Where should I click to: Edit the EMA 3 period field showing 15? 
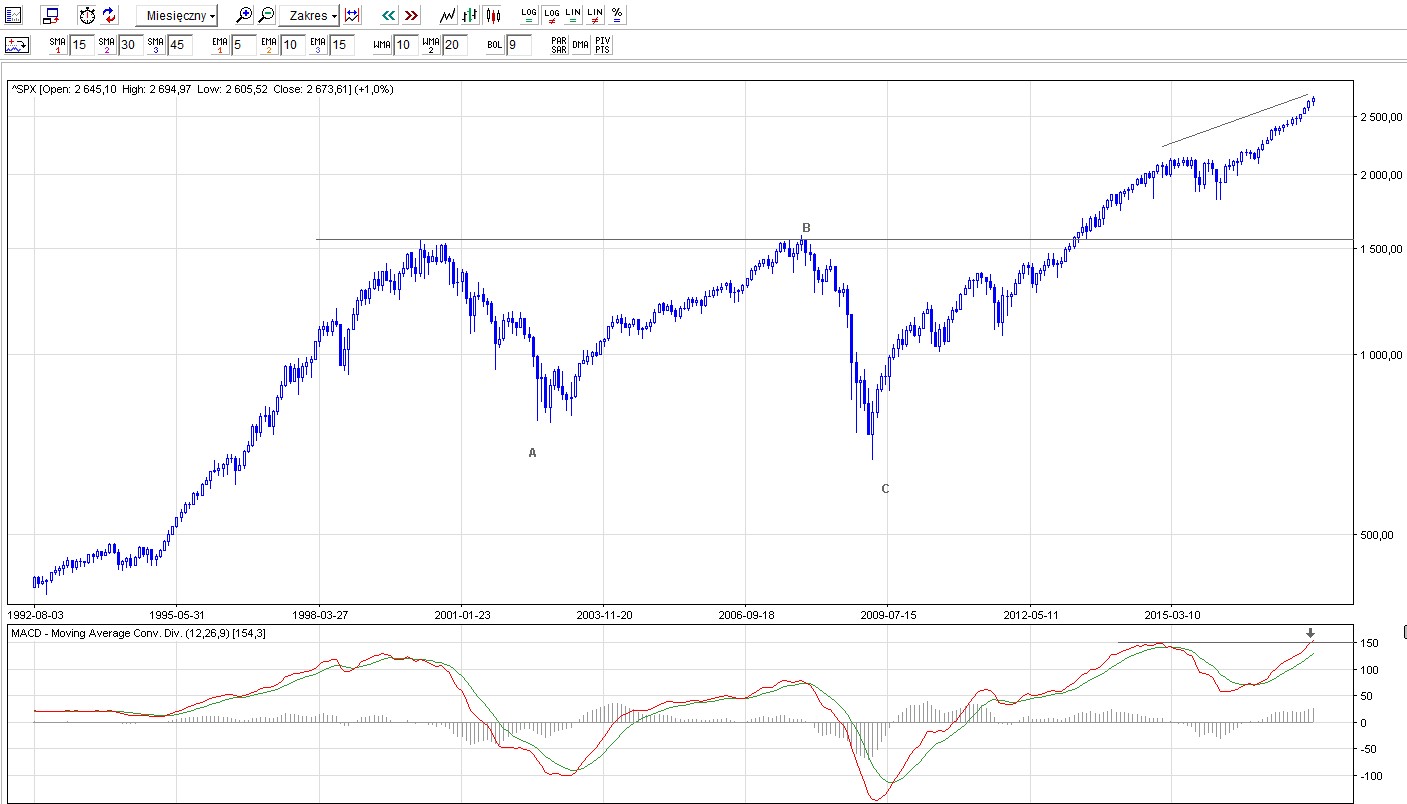click(342, 45)
